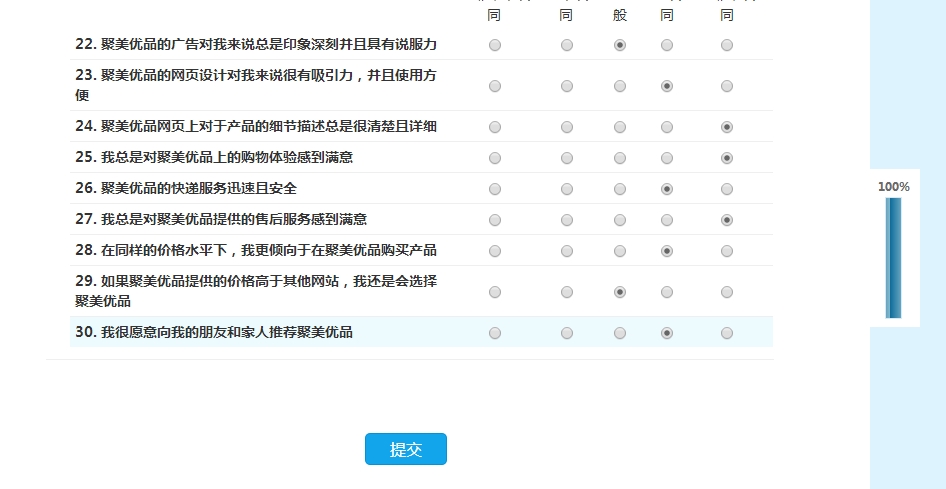Click the selected middle radio on question 22

click(x=620, y=45)
